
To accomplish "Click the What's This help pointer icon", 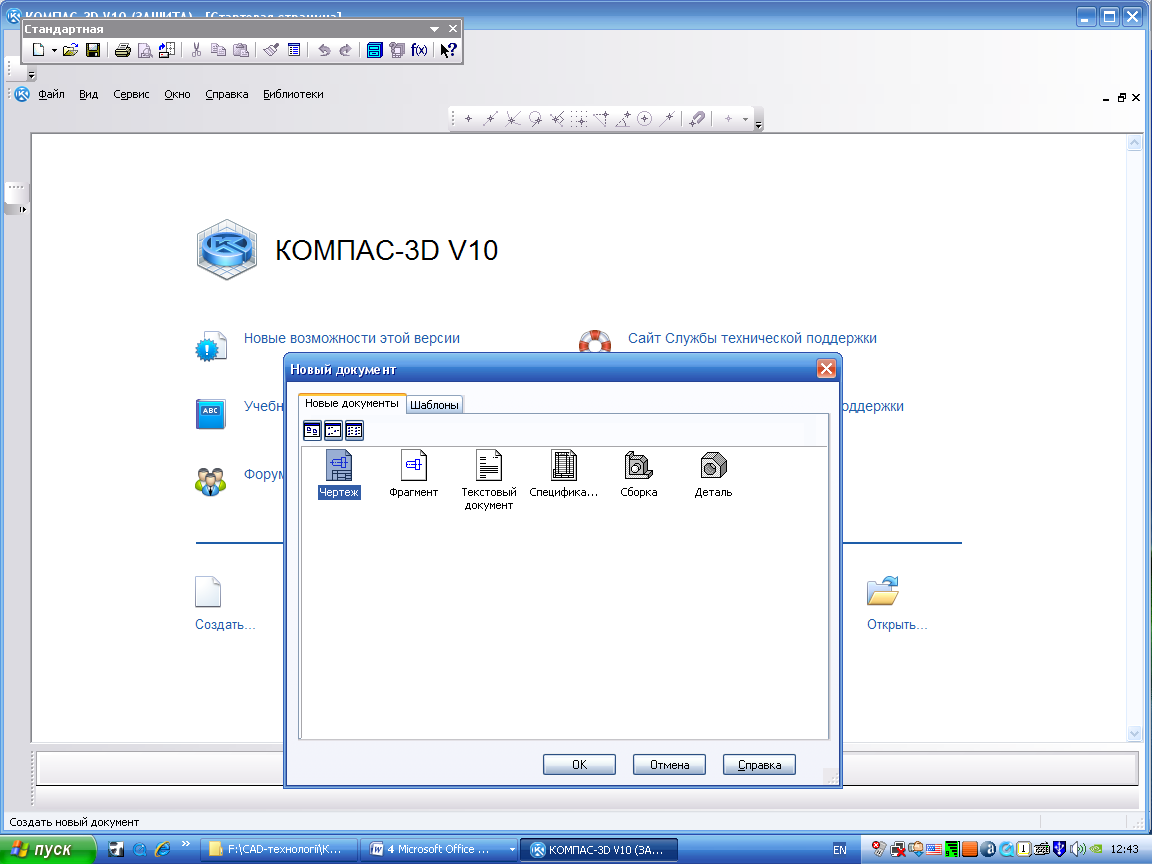I will pyautogui.click(x=448, y=50).
